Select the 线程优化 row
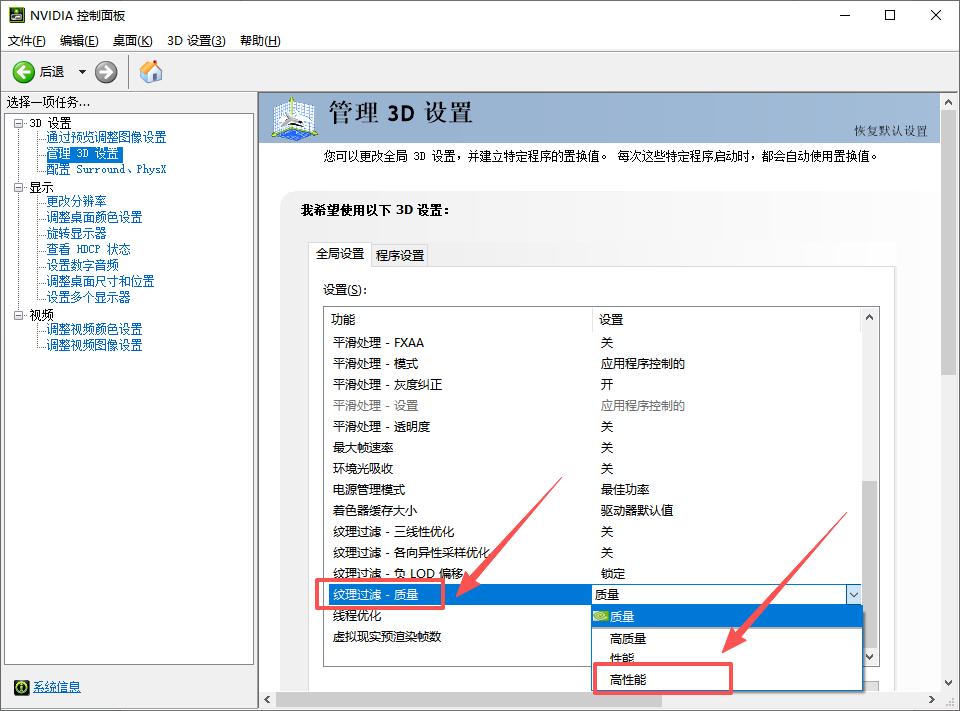This screenshot has width=960, height=711. pos(458,615)
